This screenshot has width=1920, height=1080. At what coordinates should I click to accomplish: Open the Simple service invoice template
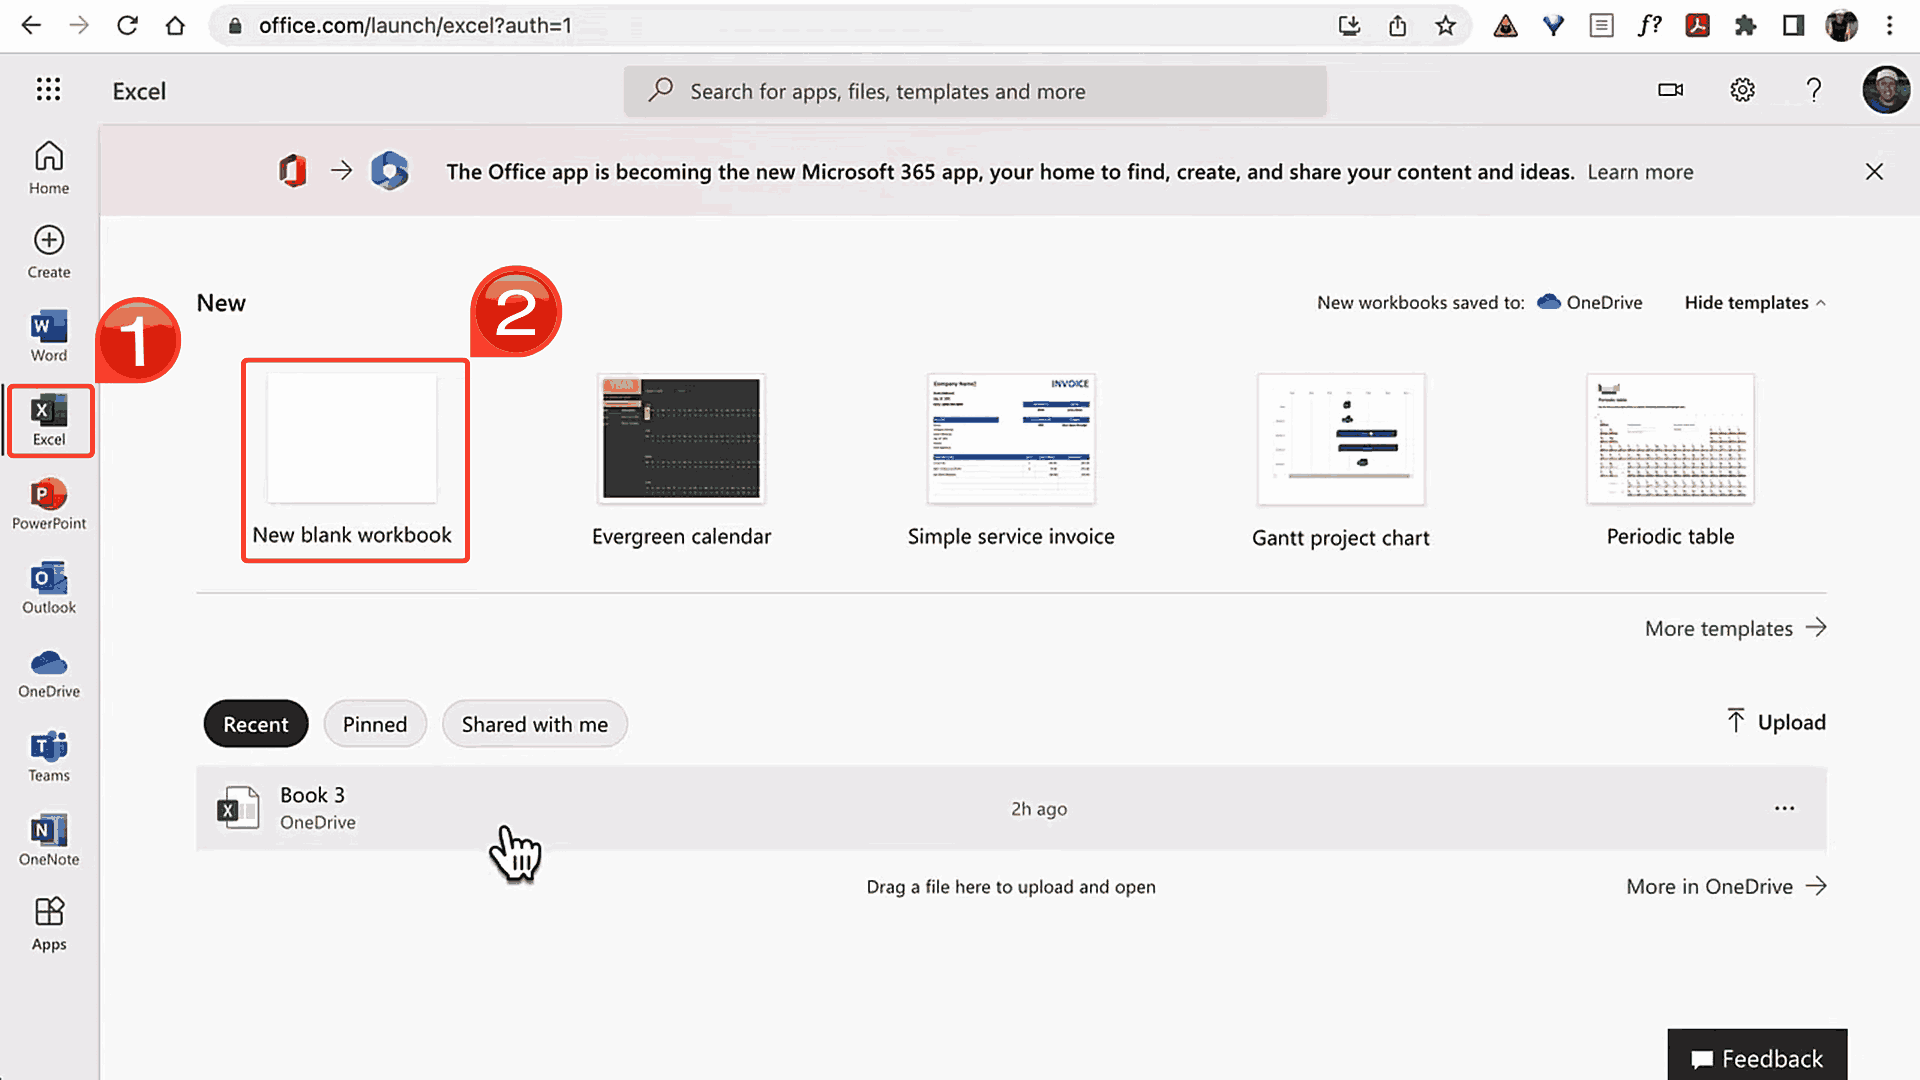[1011, 461]
